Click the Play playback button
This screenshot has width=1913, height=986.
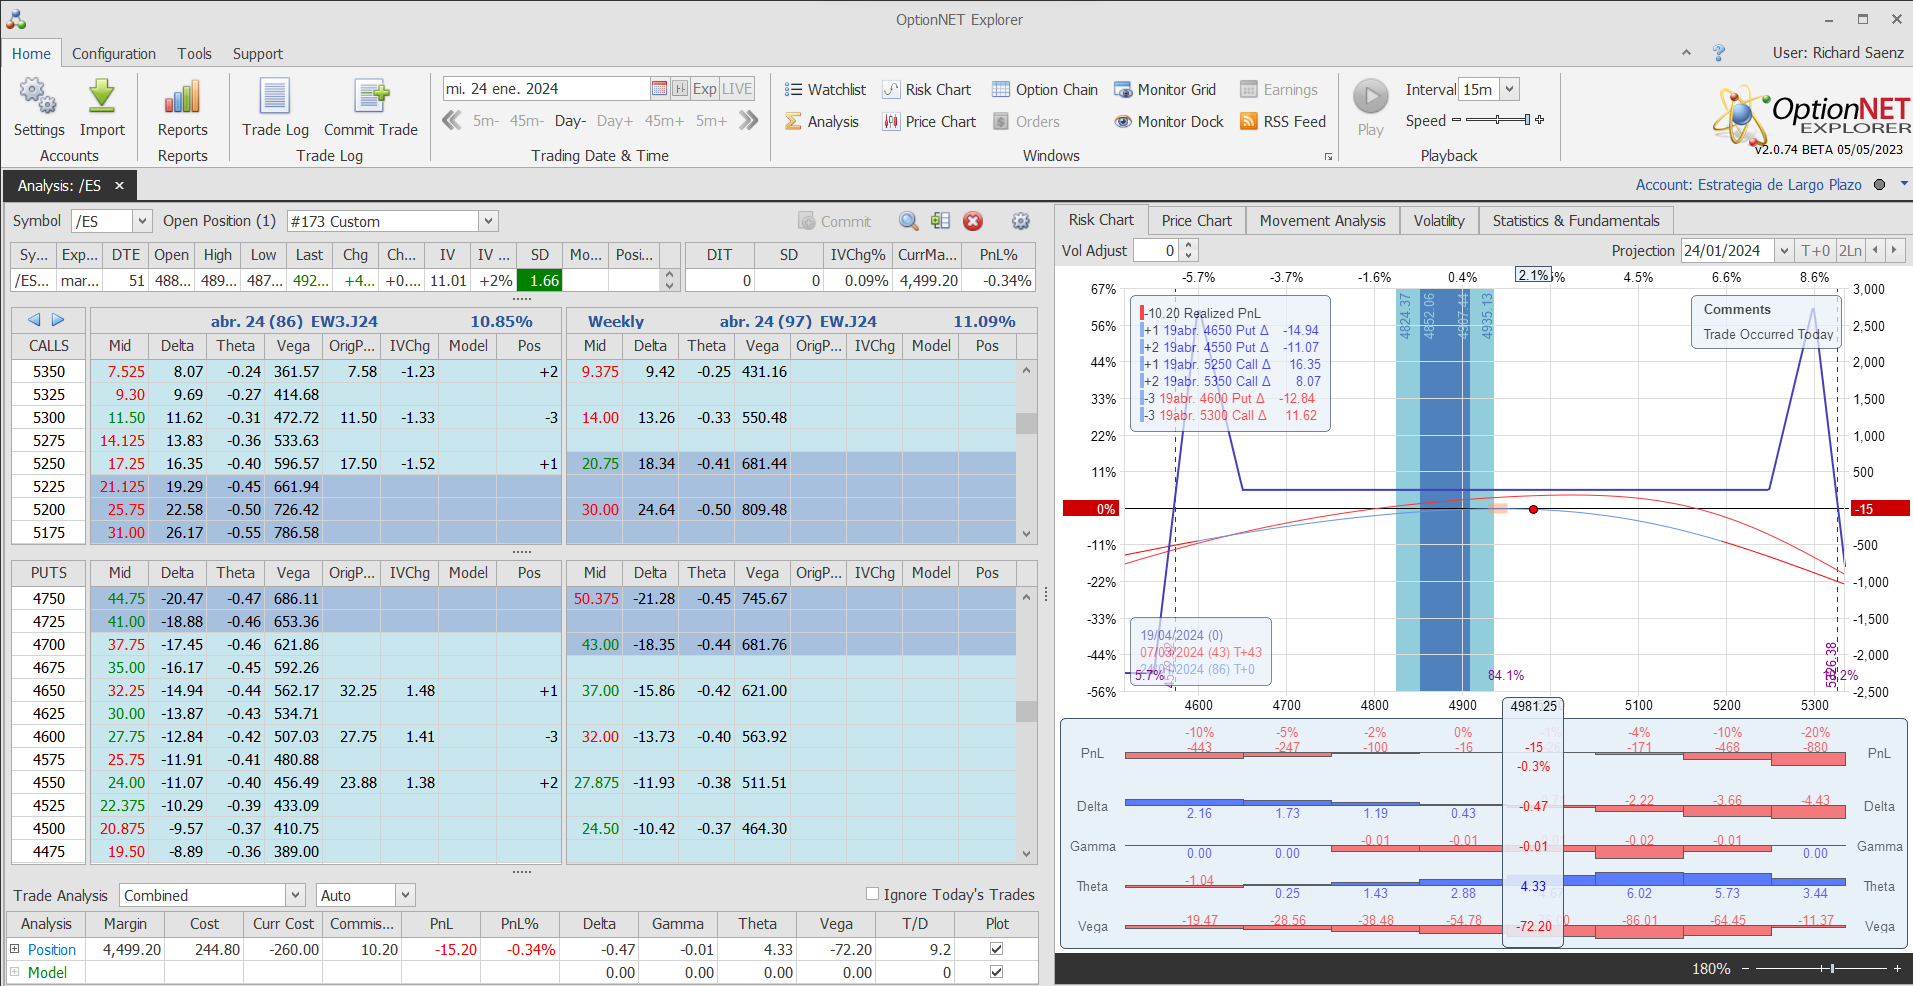tap(1371, 97)
